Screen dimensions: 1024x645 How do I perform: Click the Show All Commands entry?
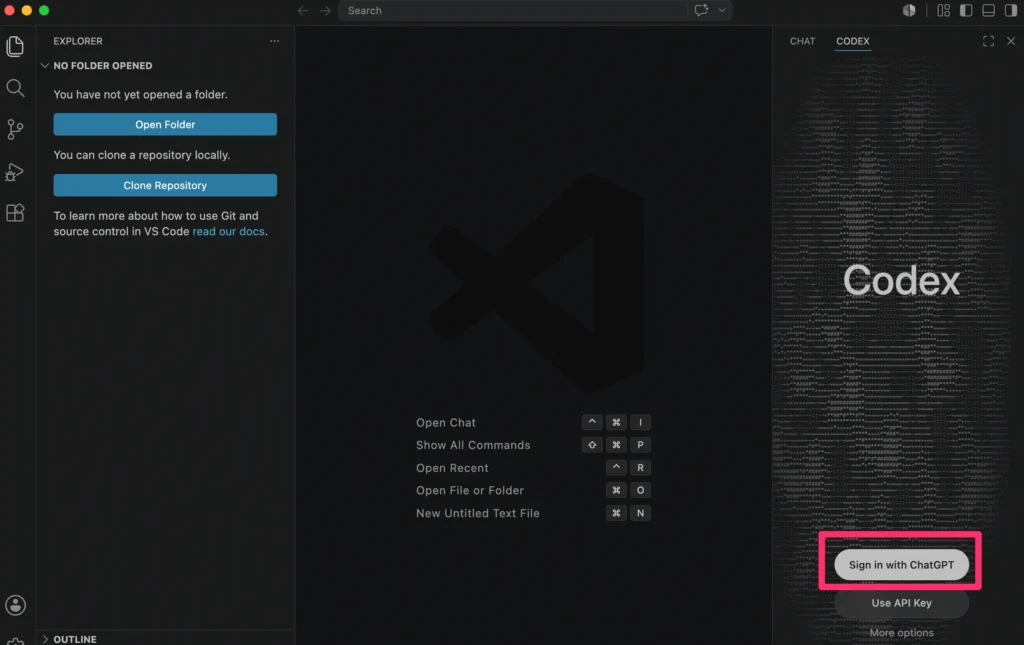(x=473, y=445)
